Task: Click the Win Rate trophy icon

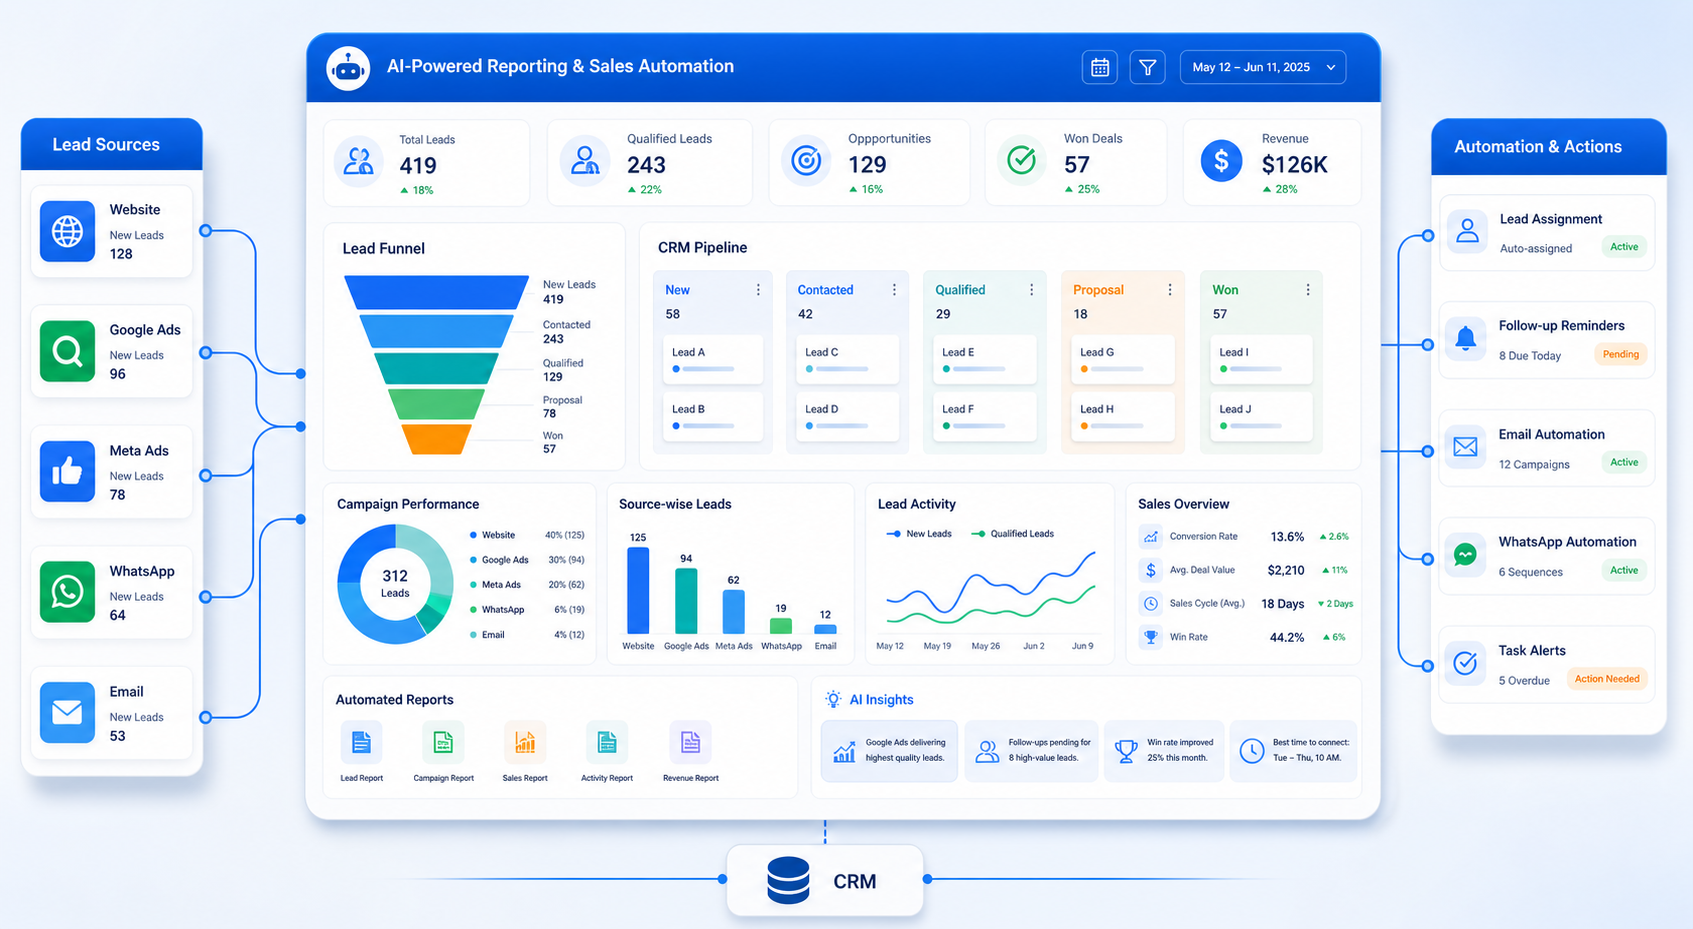Action: (x=1151, y=637)
